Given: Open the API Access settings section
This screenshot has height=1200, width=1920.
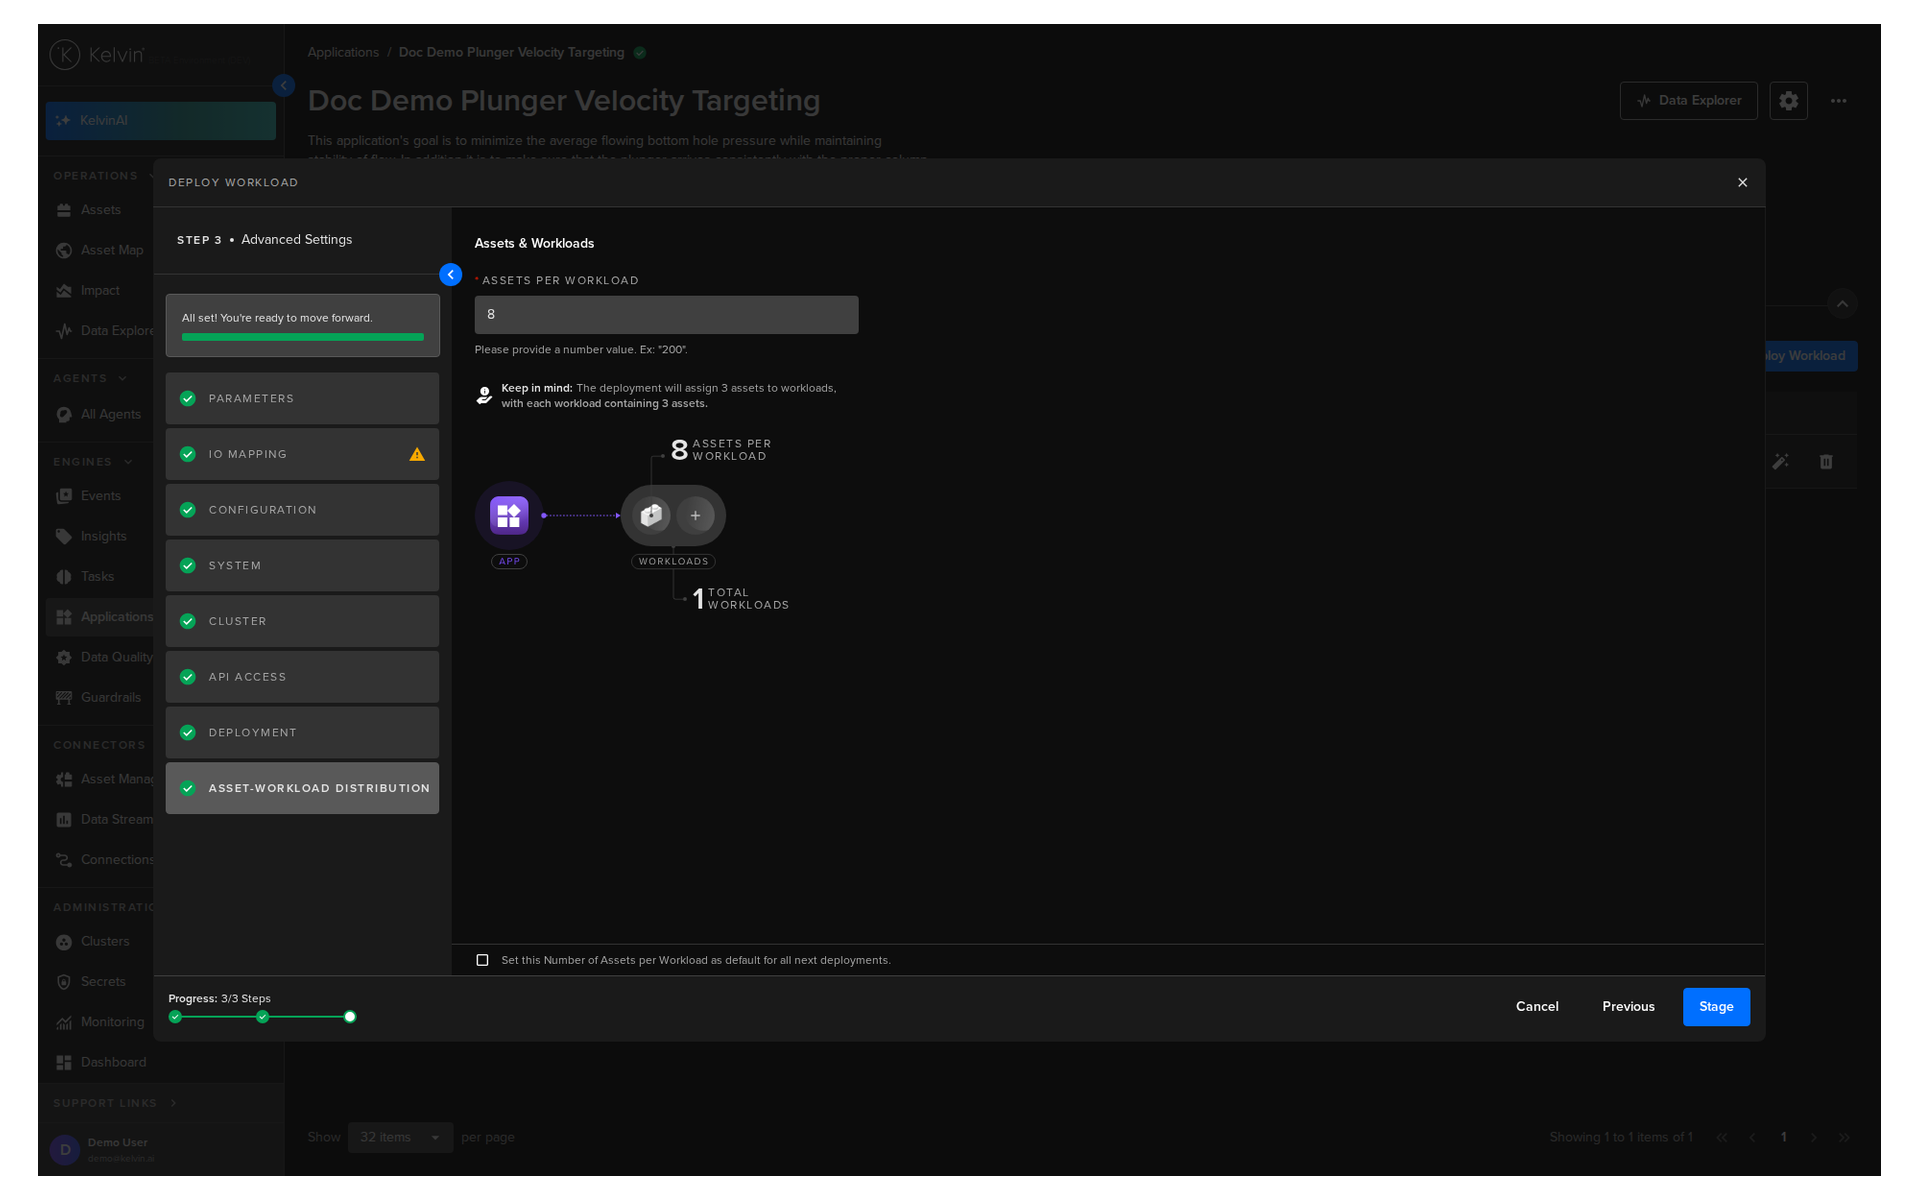Looking at the screenshot, I should coord(302,677).
